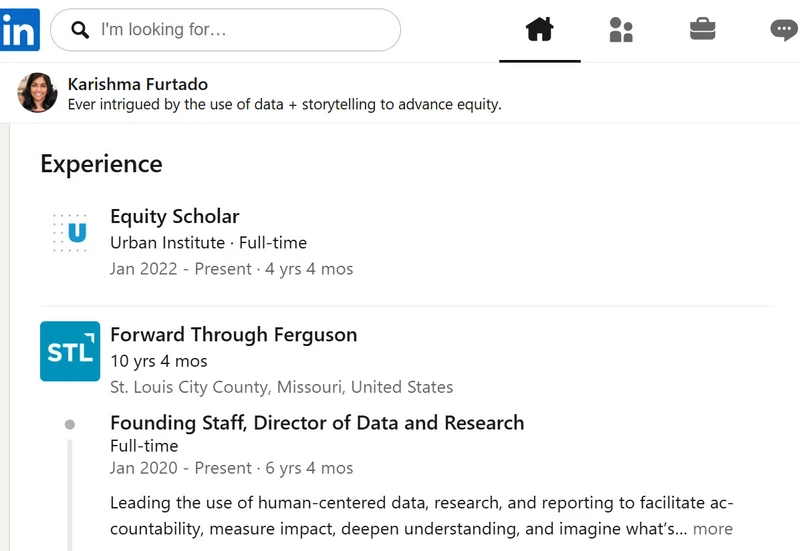
Task: Click "10 yrs 4 mos" duration text
Action: coord(159,361)
